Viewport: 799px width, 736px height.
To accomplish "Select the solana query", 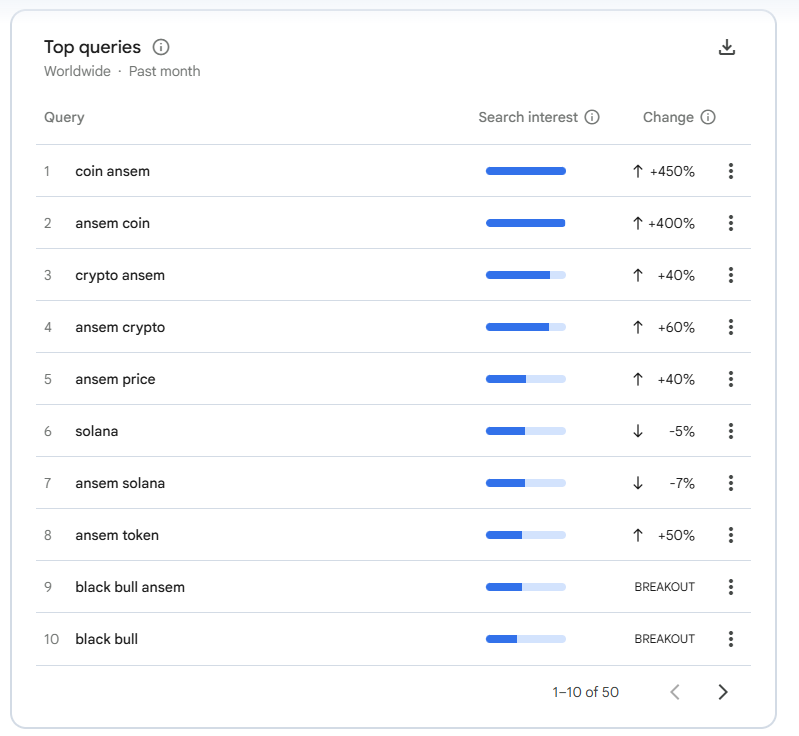I will click(x=97, y=431).
